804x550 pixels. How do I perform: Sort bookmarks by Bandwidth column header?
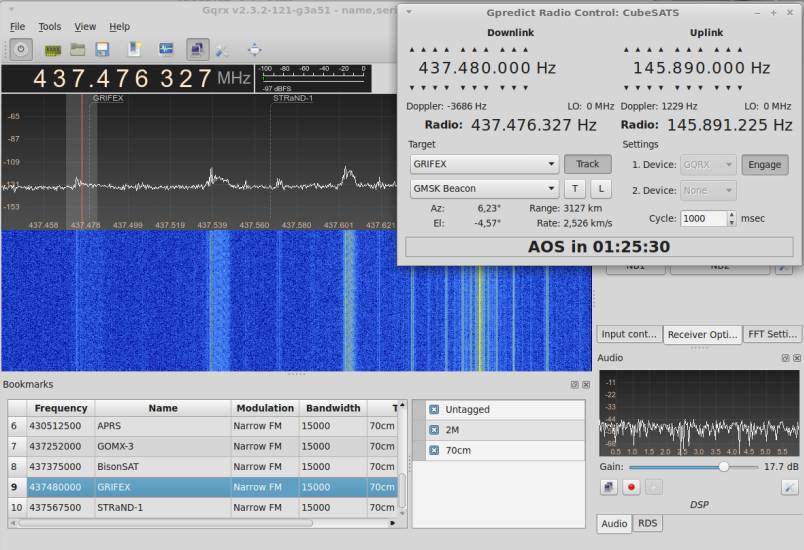333,408
